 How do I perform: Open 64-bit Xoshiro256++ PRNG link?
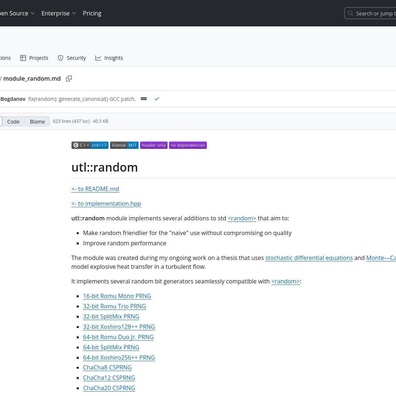[119, 358]
